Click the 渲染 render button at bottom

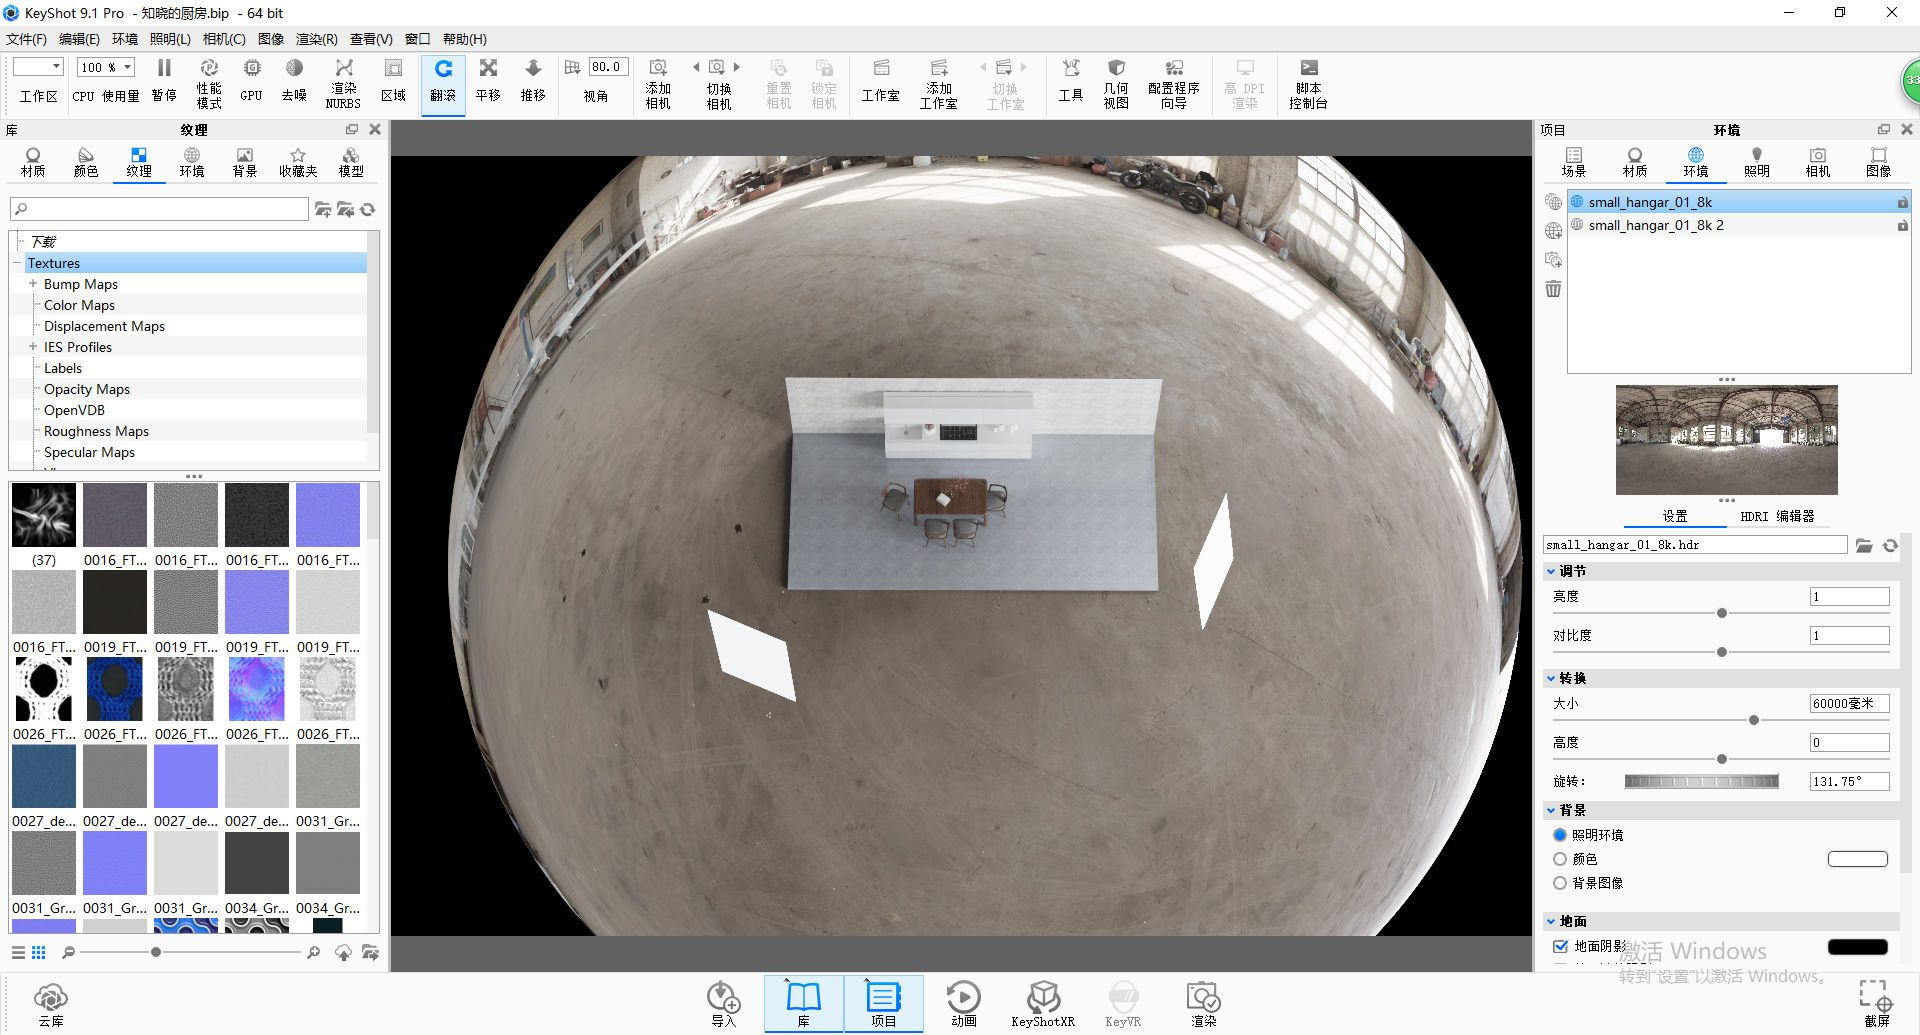1204,1002
